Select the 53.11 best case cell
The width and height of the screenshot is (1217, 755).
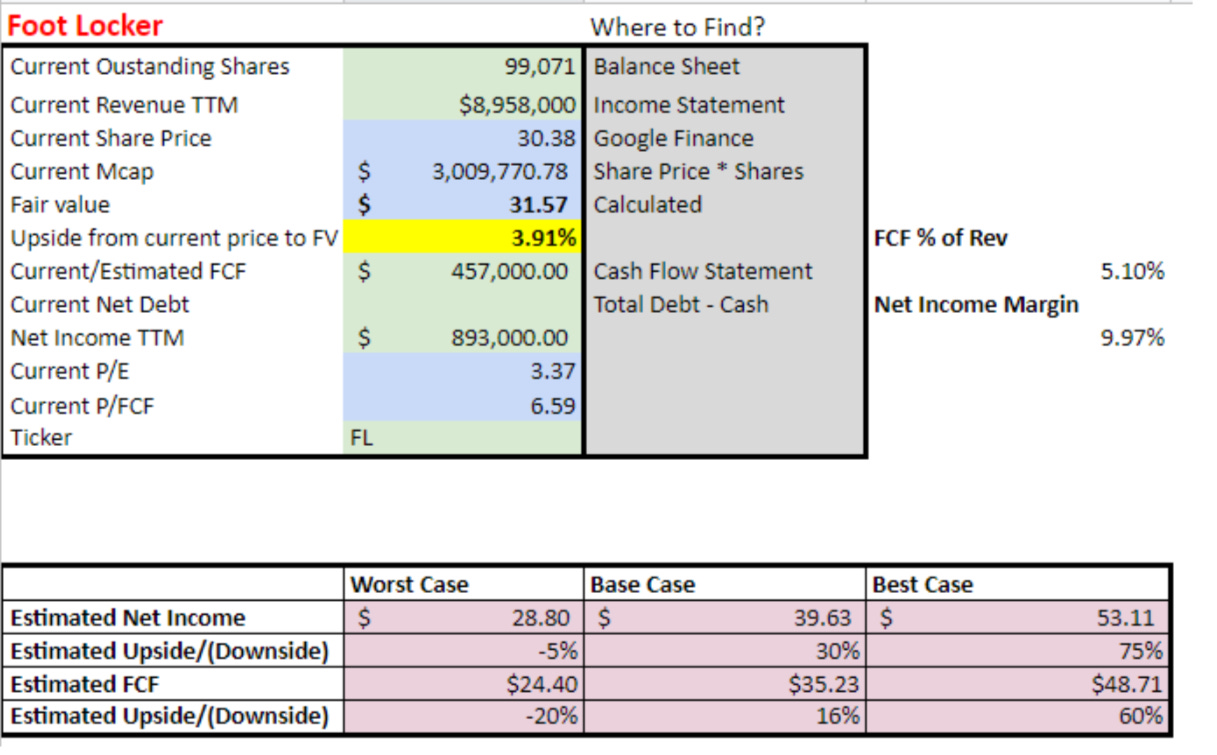(1018, 618)
